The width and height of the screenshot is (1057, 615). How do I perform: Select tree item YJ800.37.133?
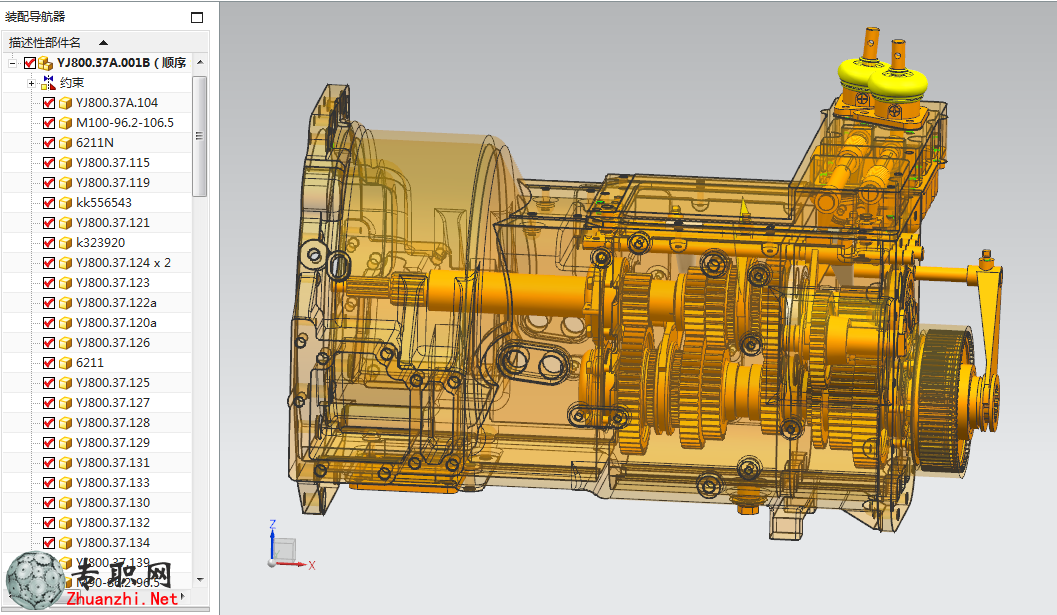tap(98, 483)
